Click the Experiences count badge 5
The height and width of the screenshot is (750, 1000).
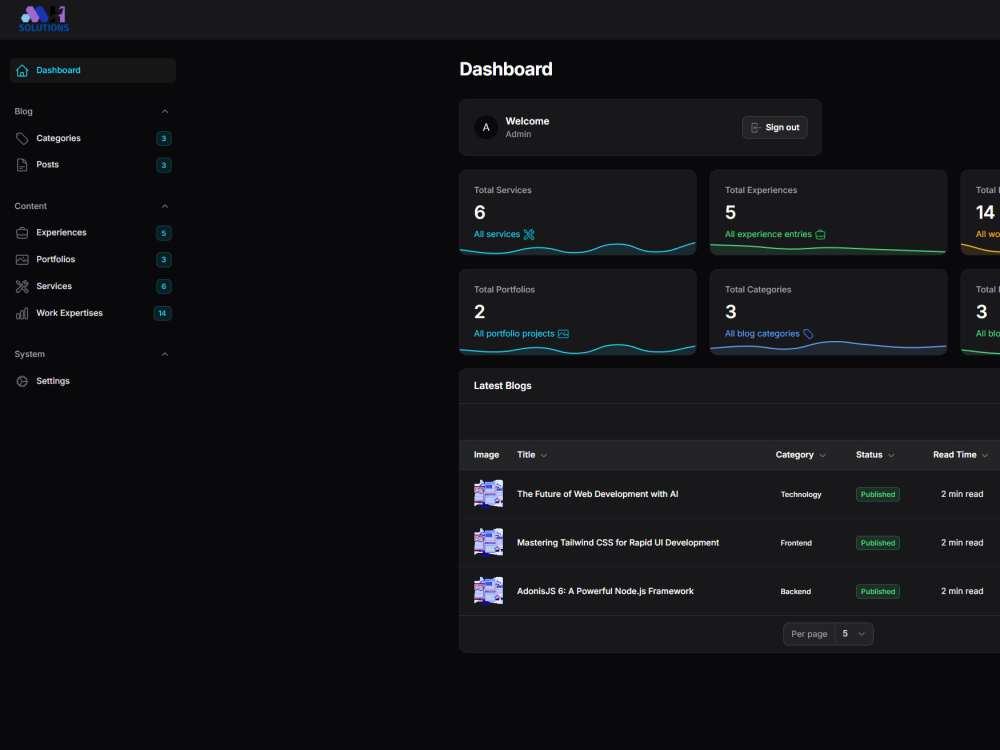[x=164, y=233]
